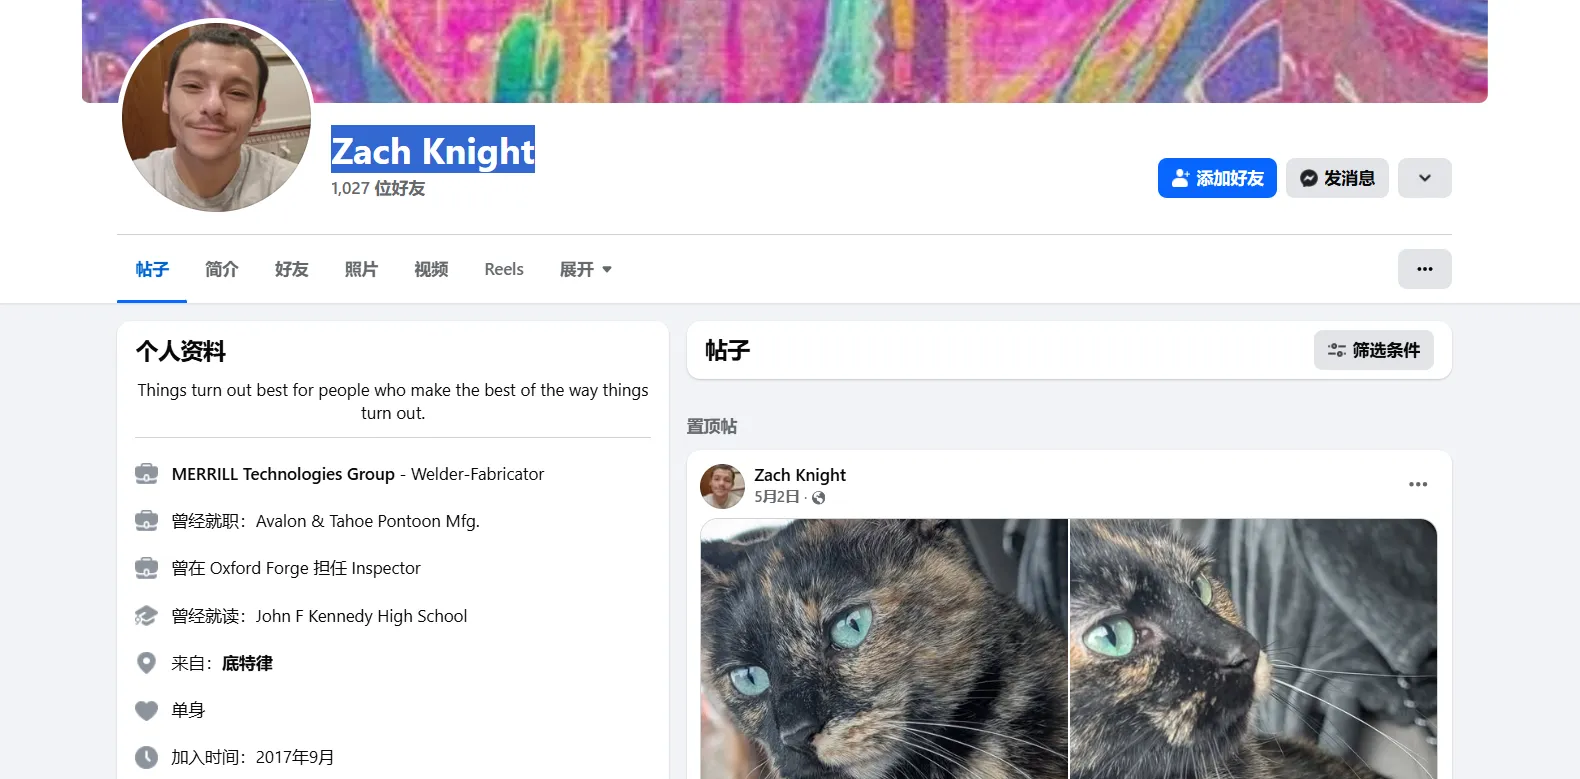The image size is (1580, 779).
Task: Switch to the 照片 tab
Action: pos(361,269)
